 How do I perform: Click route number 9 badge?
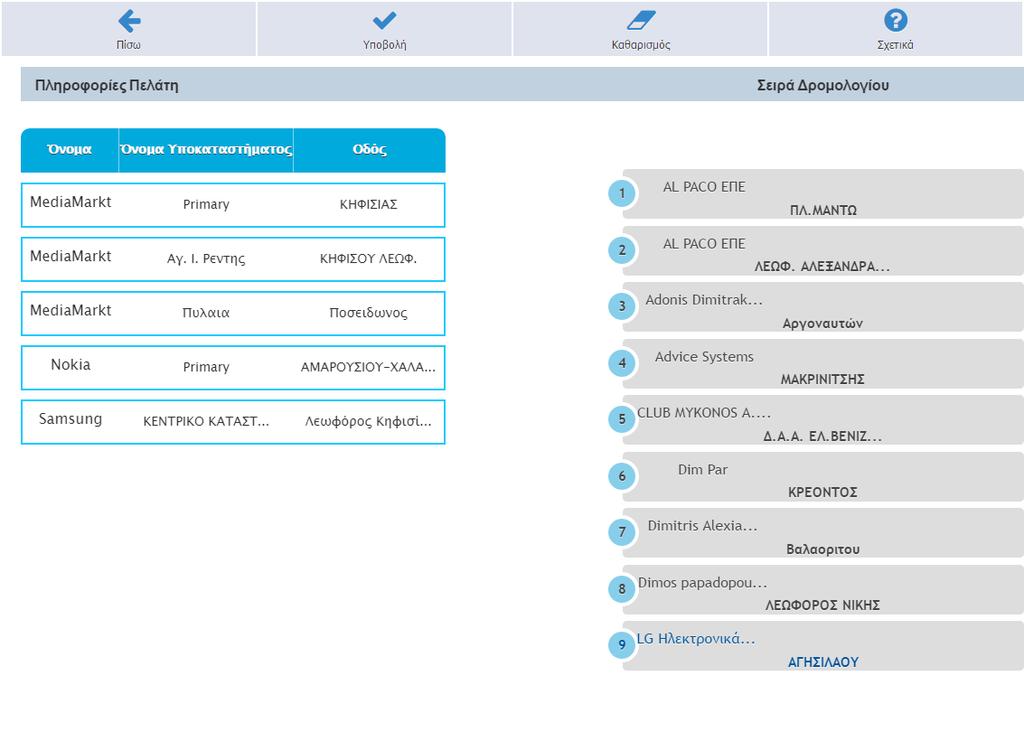[622, 645]
